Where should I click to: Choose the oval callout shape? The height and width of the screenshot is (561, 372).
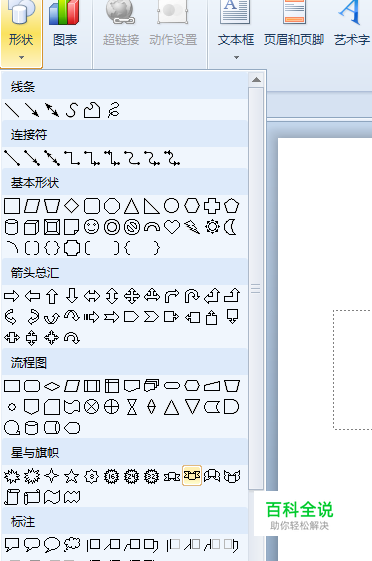[52, 545]
